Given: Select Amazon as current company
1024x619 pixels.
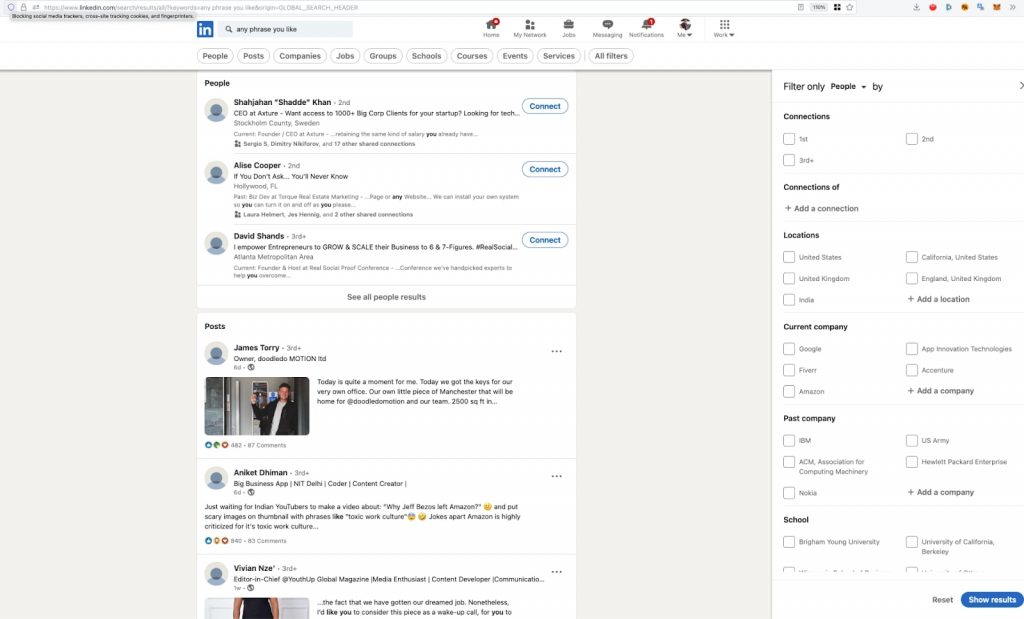Looking at the screenshot, I should pos(789,391).
